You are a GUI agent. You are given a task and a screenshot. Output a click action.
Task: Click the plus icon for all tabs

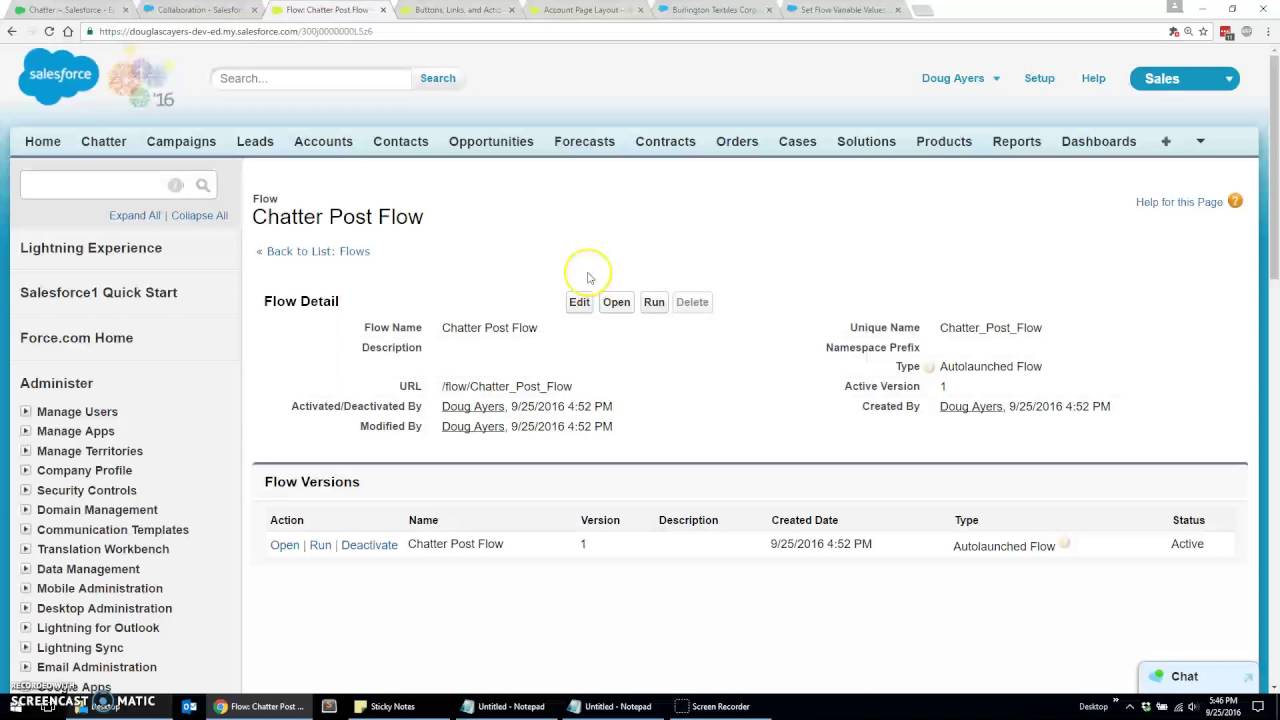1165,141
